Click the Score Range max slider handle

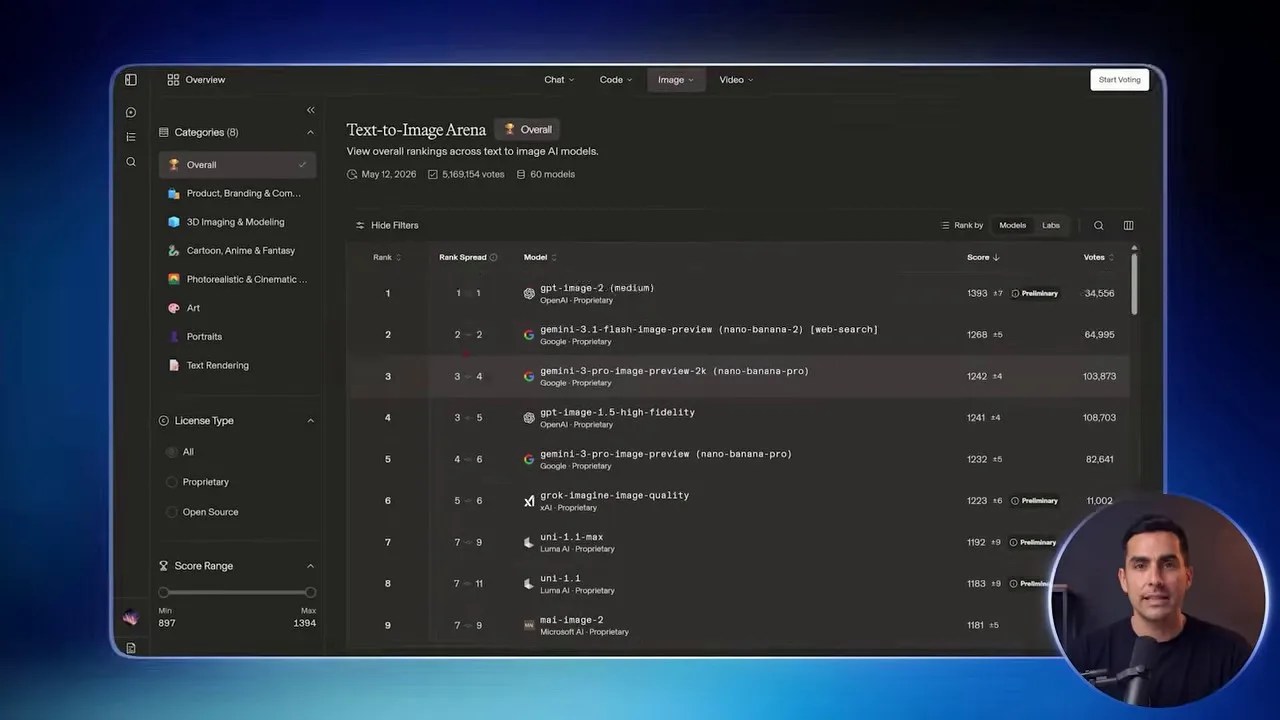(310, 592)
